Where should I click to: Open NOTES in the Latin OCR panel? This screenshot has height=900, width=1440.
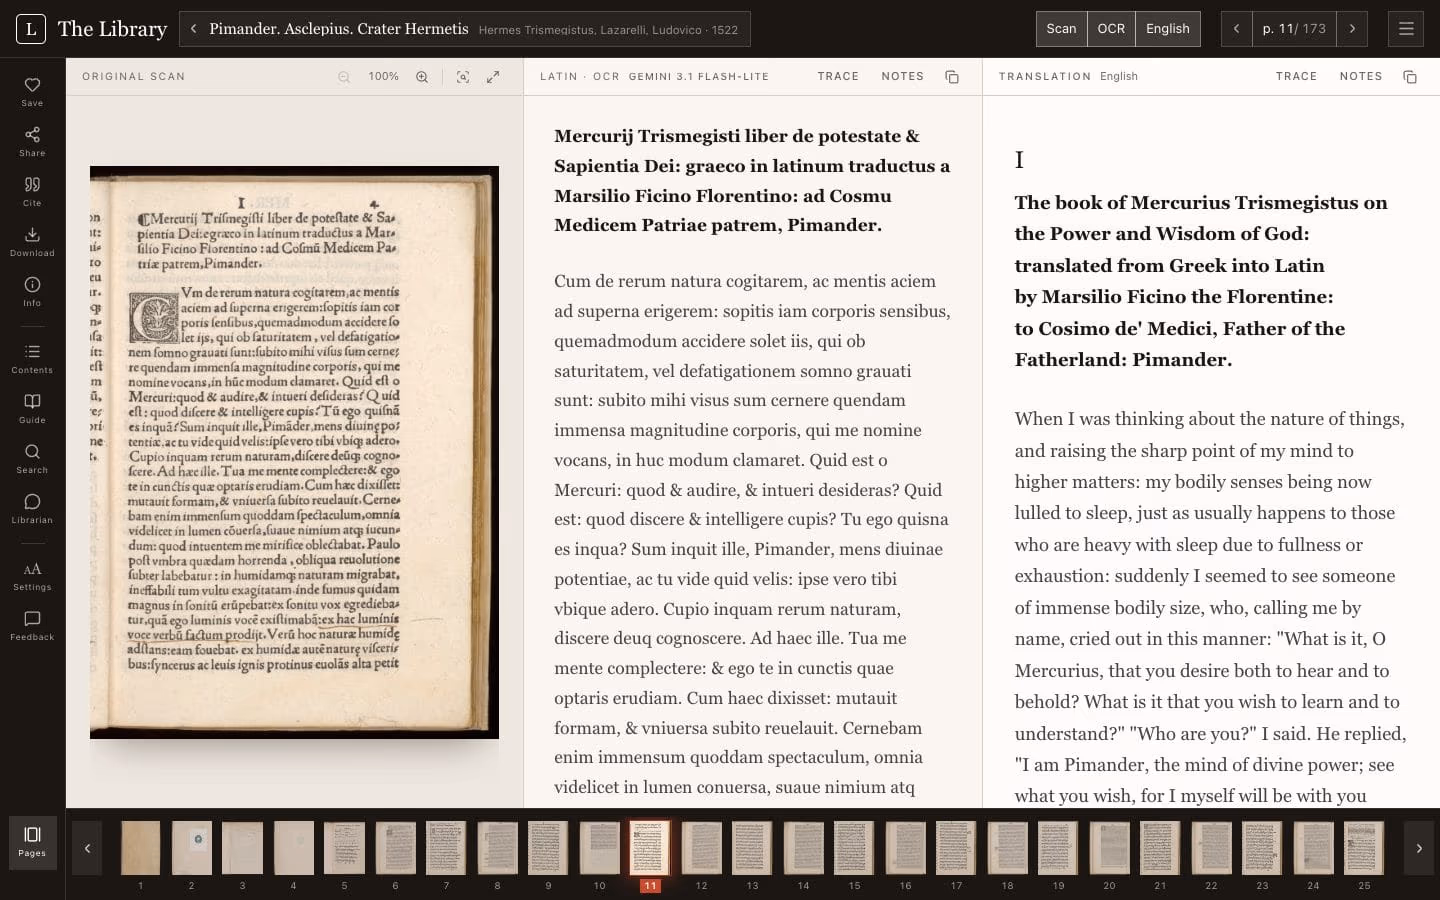[x=902, y=76]
